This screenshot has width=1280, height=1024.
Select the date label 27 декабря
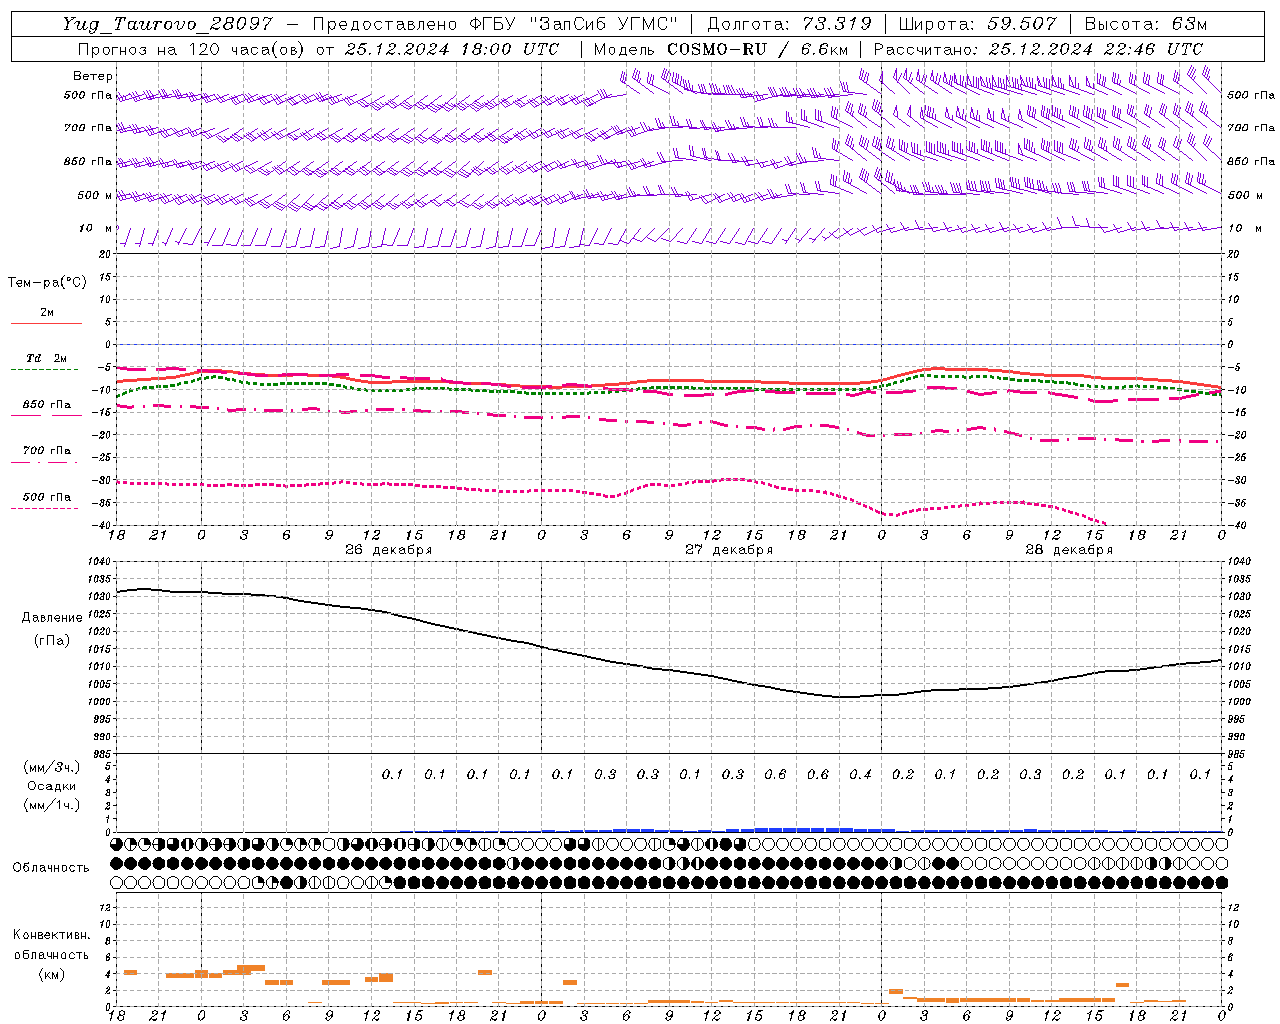click(x=729, y=550)
